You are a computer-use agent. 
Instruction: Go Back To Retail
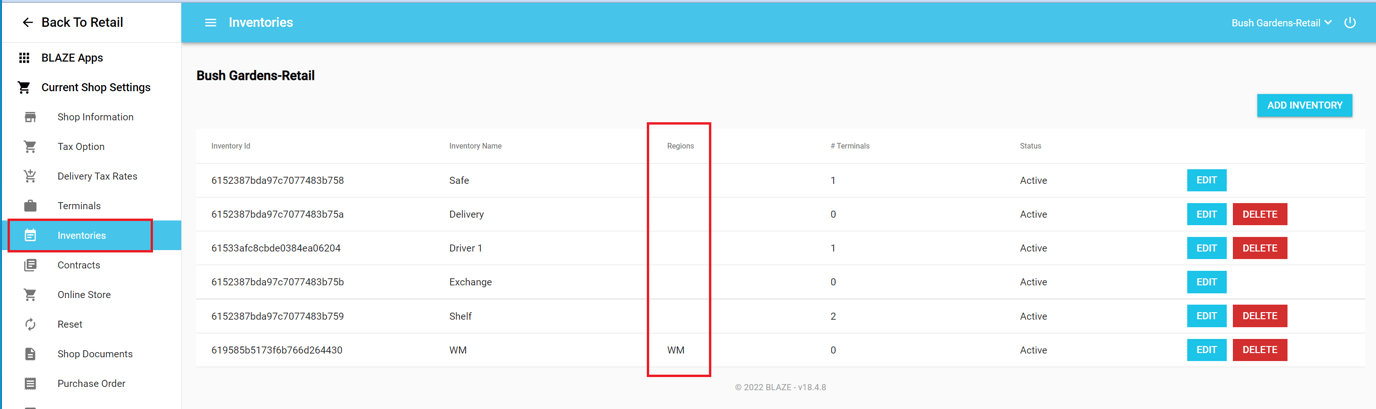coord(82,22)
